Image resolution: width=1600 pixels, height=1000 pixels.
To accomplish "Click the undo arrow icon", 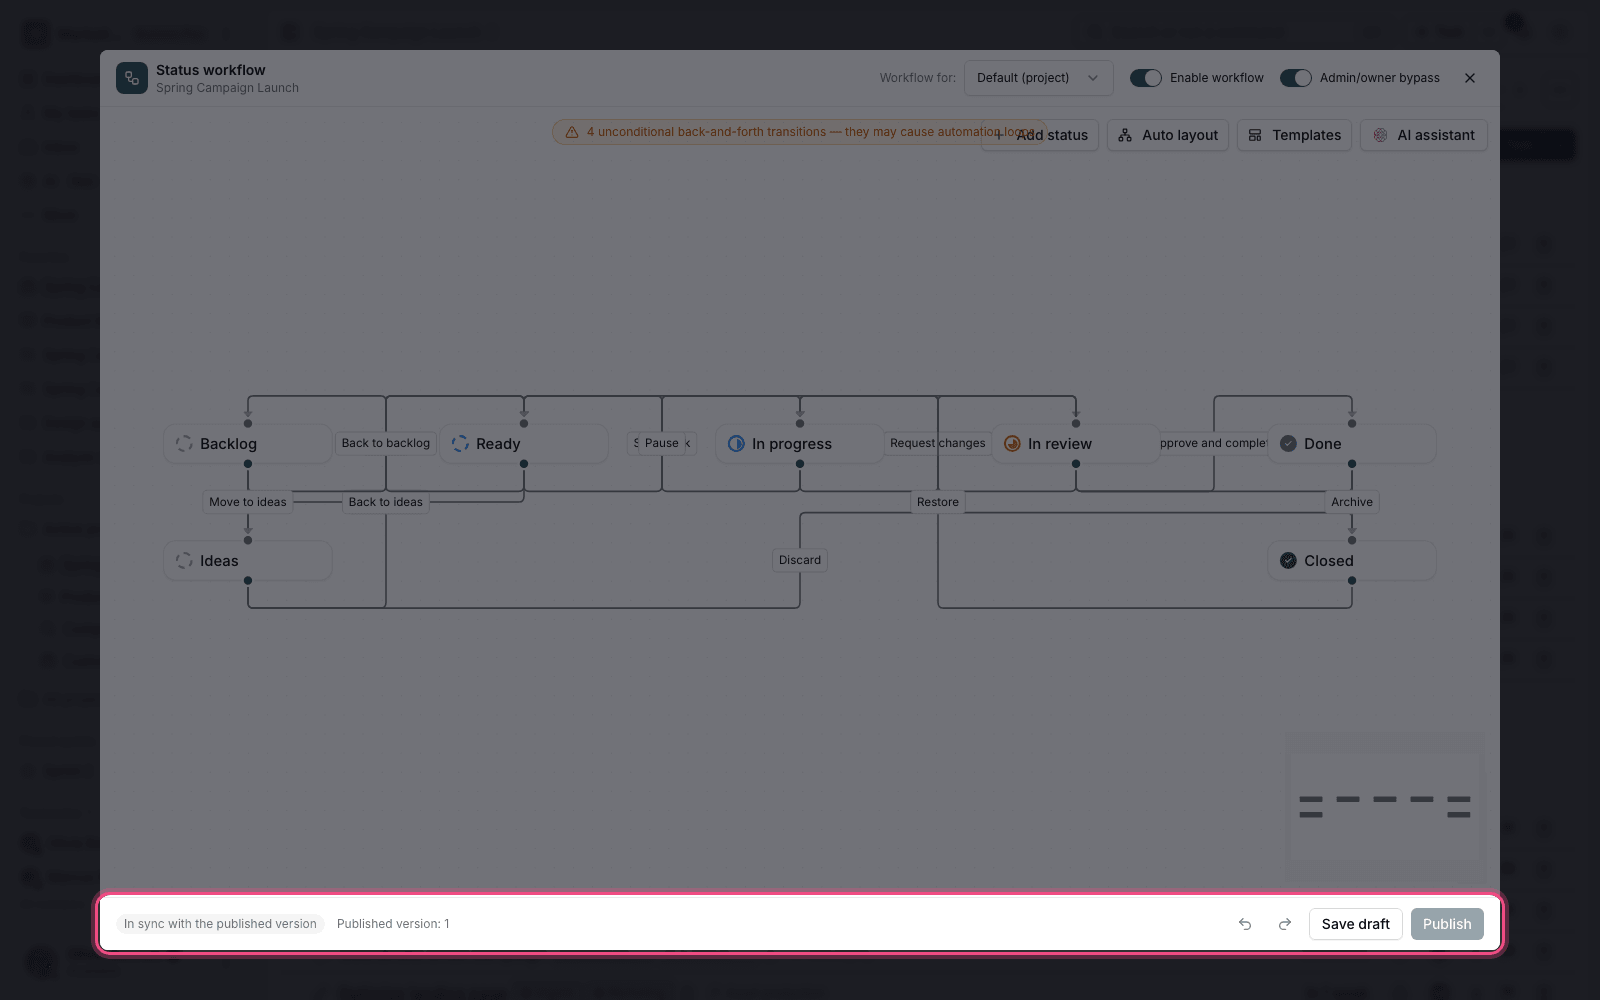I will (x=1245, y=924).
